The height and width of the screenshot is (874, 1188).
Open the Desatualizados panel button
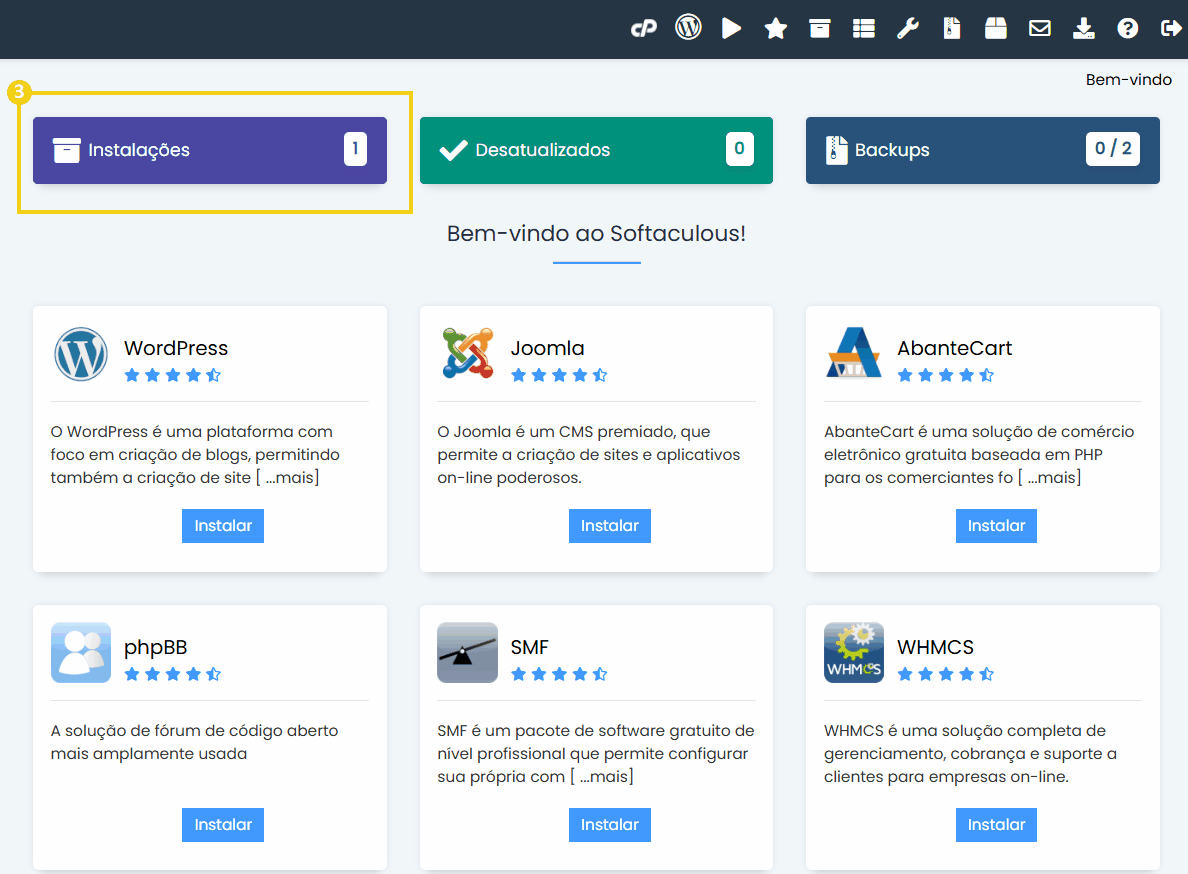tap(596, 150)
